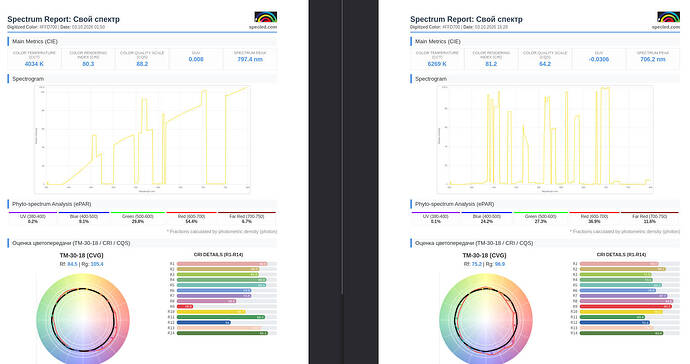Click the red R9 bar in the 4034 K report
This screenshot has height=364, width=690.
pos(185,306)
